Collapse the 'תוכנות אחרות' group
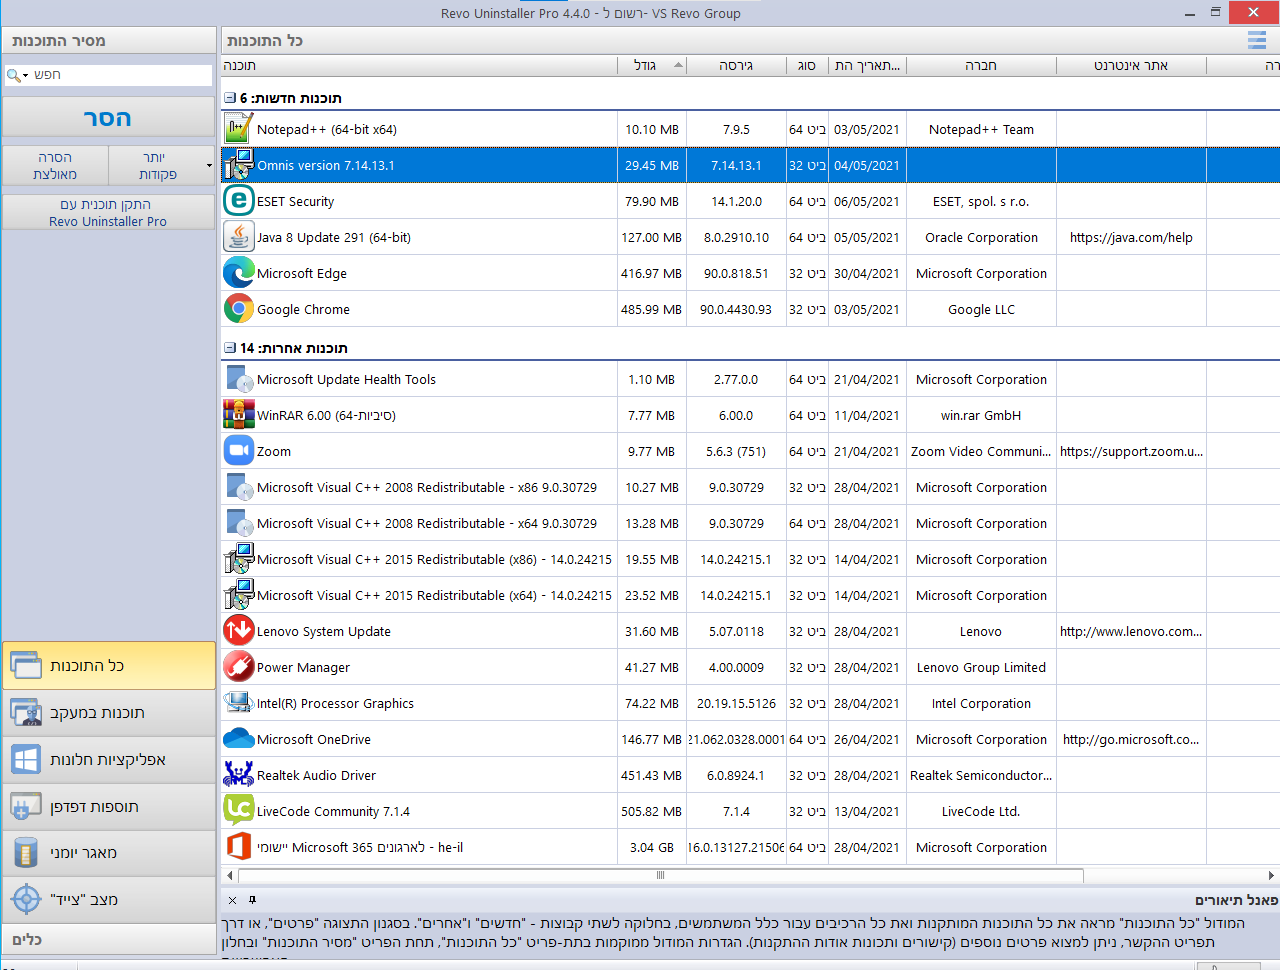Viewport: 1280px width, 970px height. tap(230, 348)
